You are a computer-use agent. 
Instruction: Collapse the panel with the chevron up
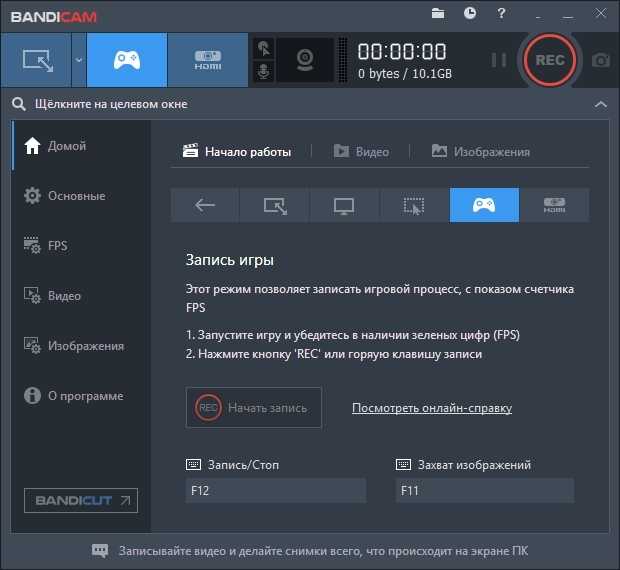tap(601, 104)
